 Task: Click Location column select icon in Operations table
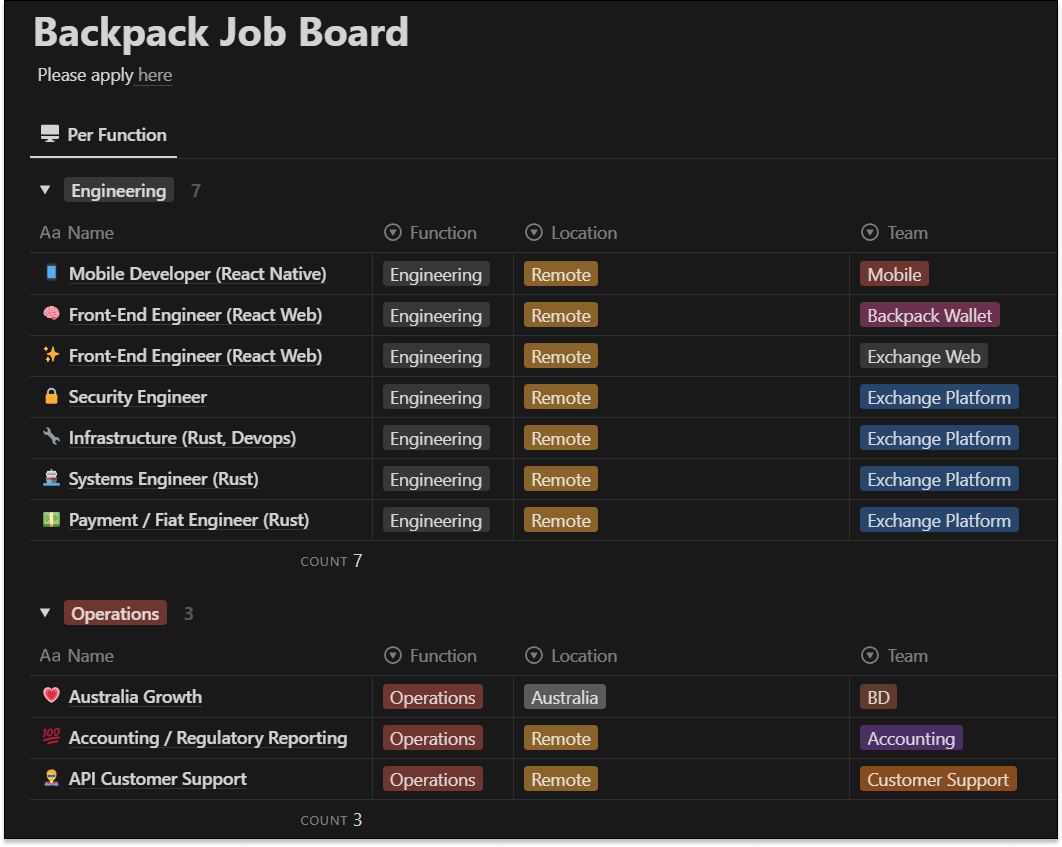[534, 655]
